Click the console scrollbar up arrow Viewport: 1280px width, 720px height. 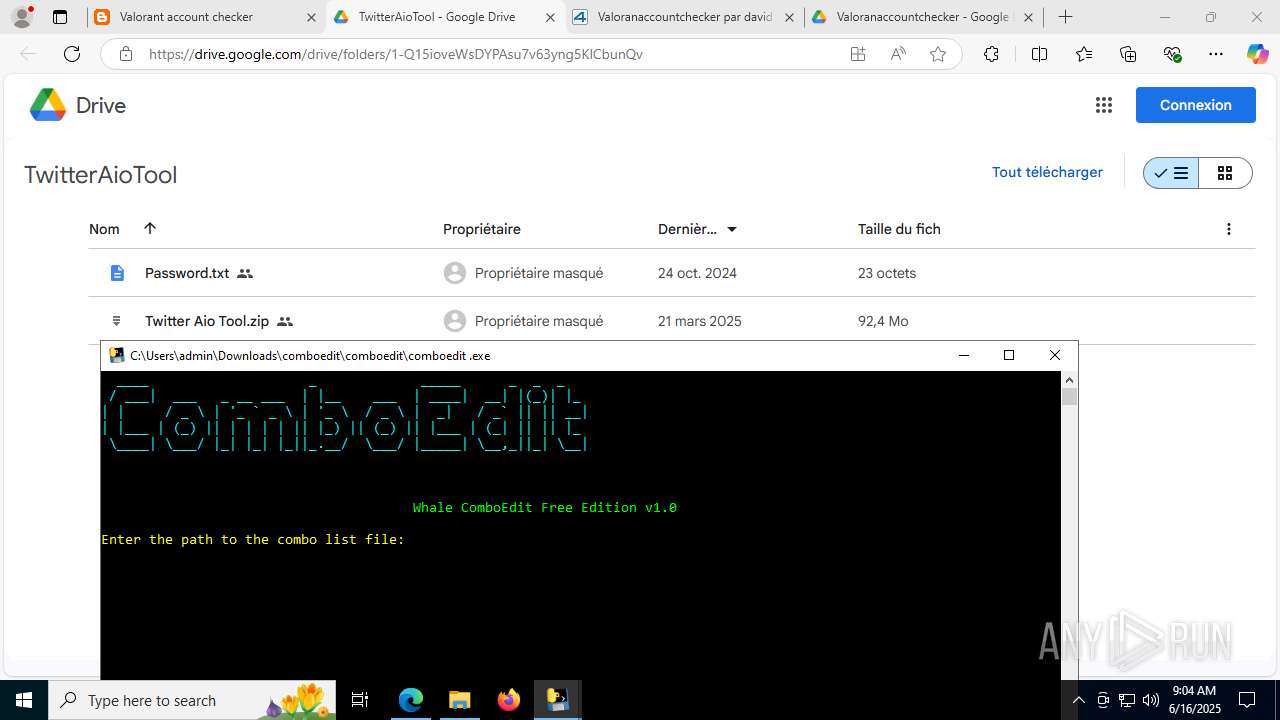1069,379
